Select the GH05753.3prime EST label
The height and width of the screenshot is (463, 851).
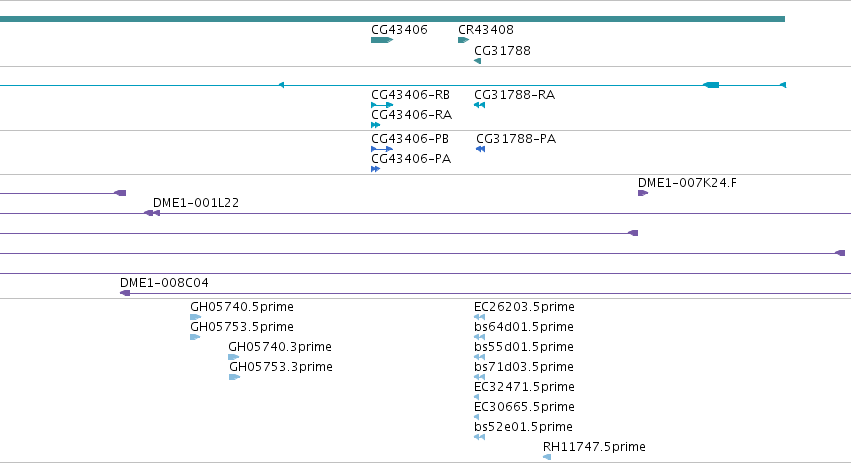[281, 367]
